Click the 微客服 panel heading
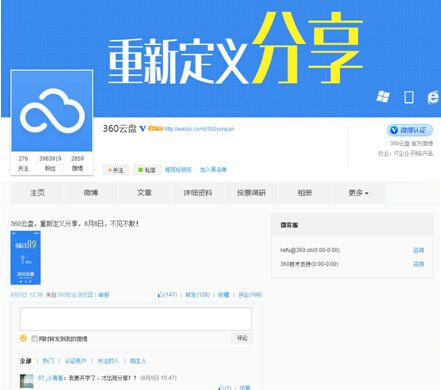The width and height of the screenshot is (441, 390). pos(289,225)
